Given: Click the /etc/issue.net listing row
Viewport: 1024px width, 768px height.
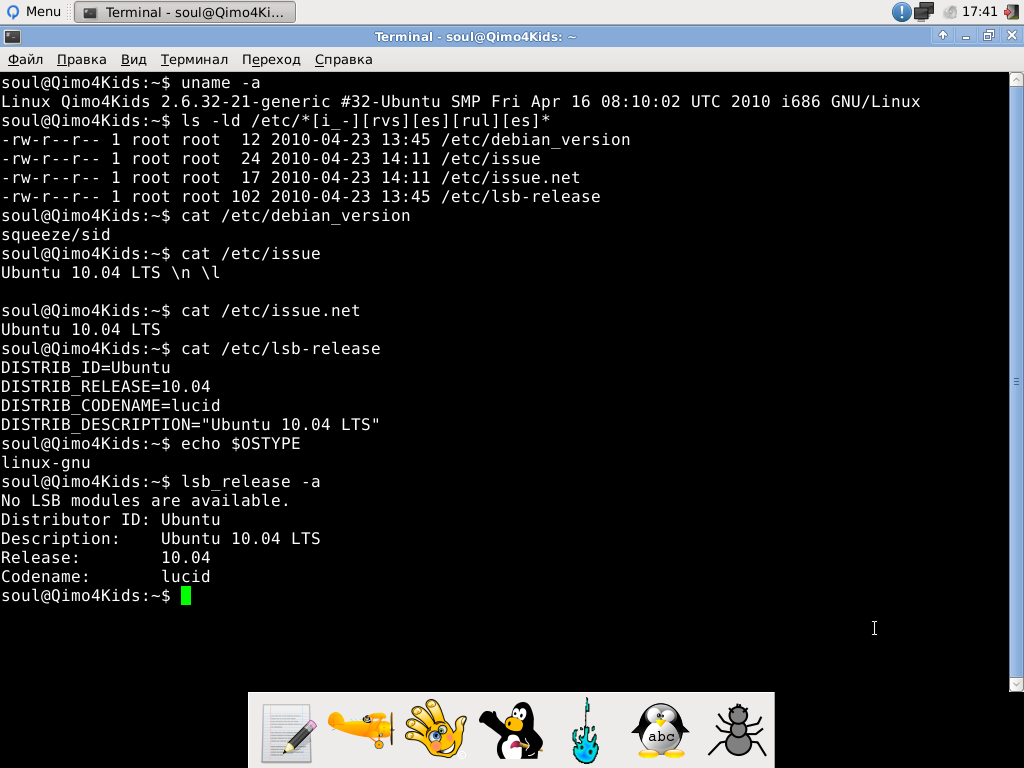Looking at the screenshot, I should pyautogui.click(x=291, y=178).
